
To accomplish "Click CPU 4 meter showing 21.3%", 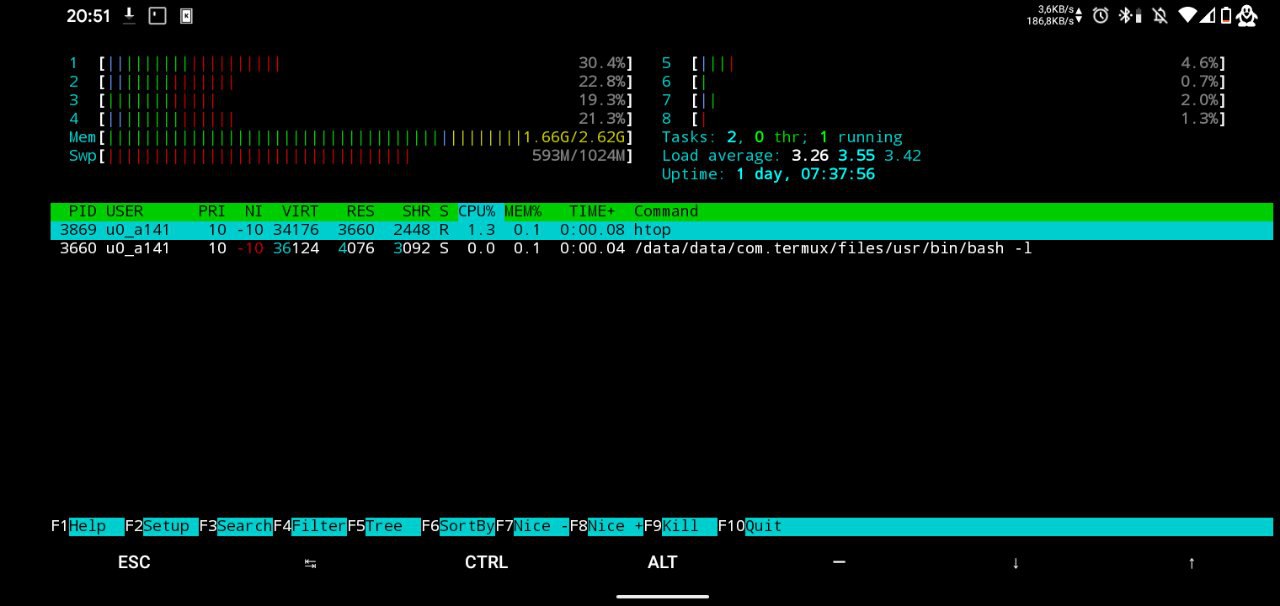I will tap(351, 119).
